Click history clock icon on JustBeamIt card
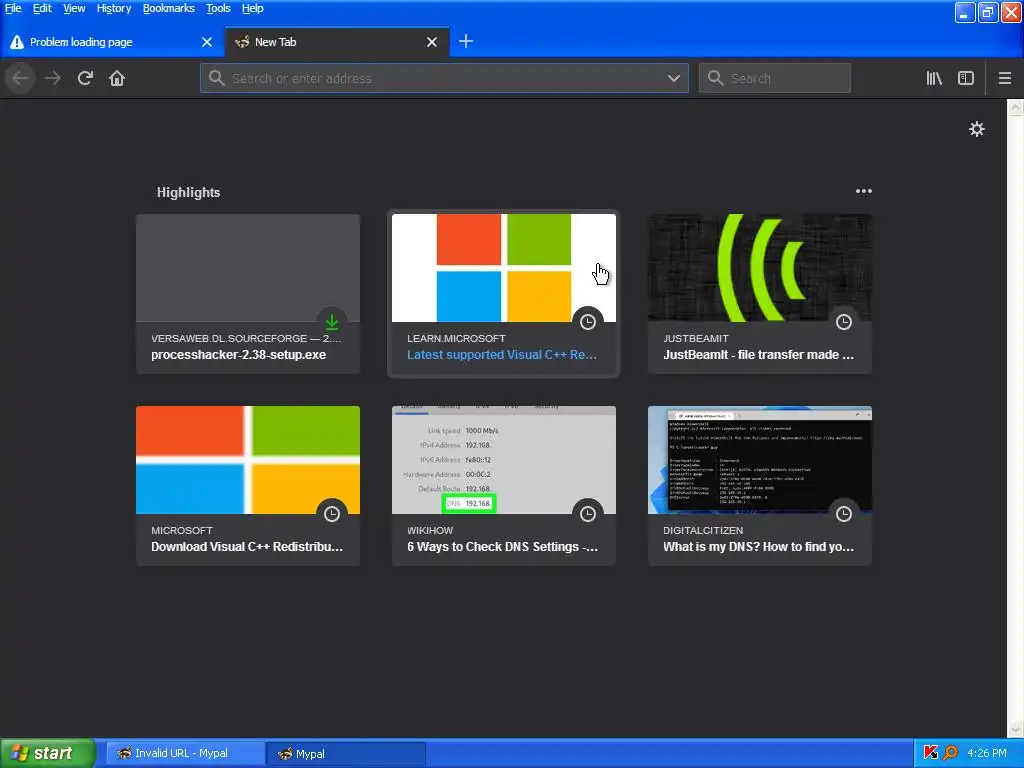The height and width of the screenshot is (768, 1024). 844,321
